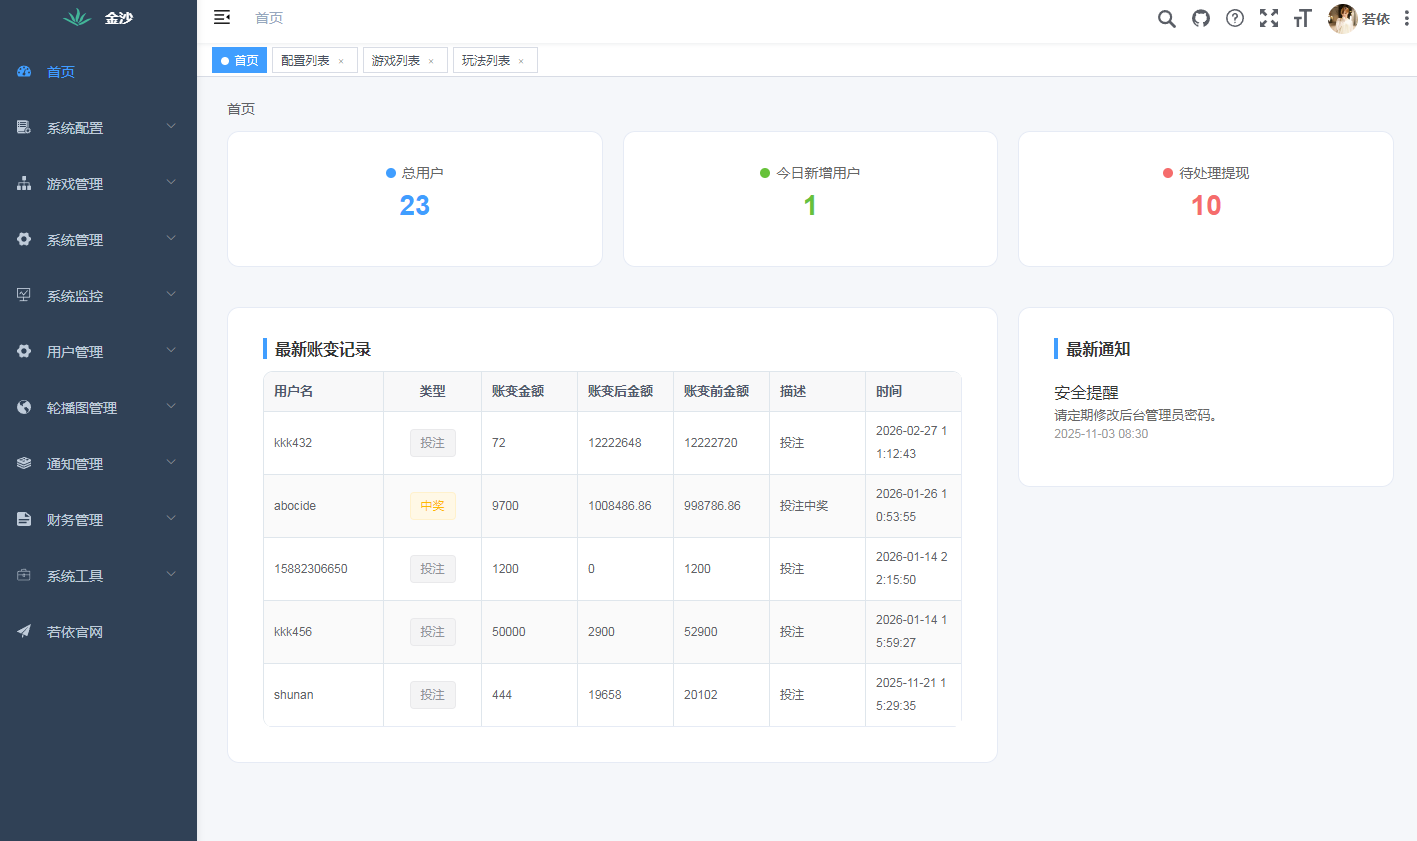Open the help (question mark) icon

[x=1234, y=18]
